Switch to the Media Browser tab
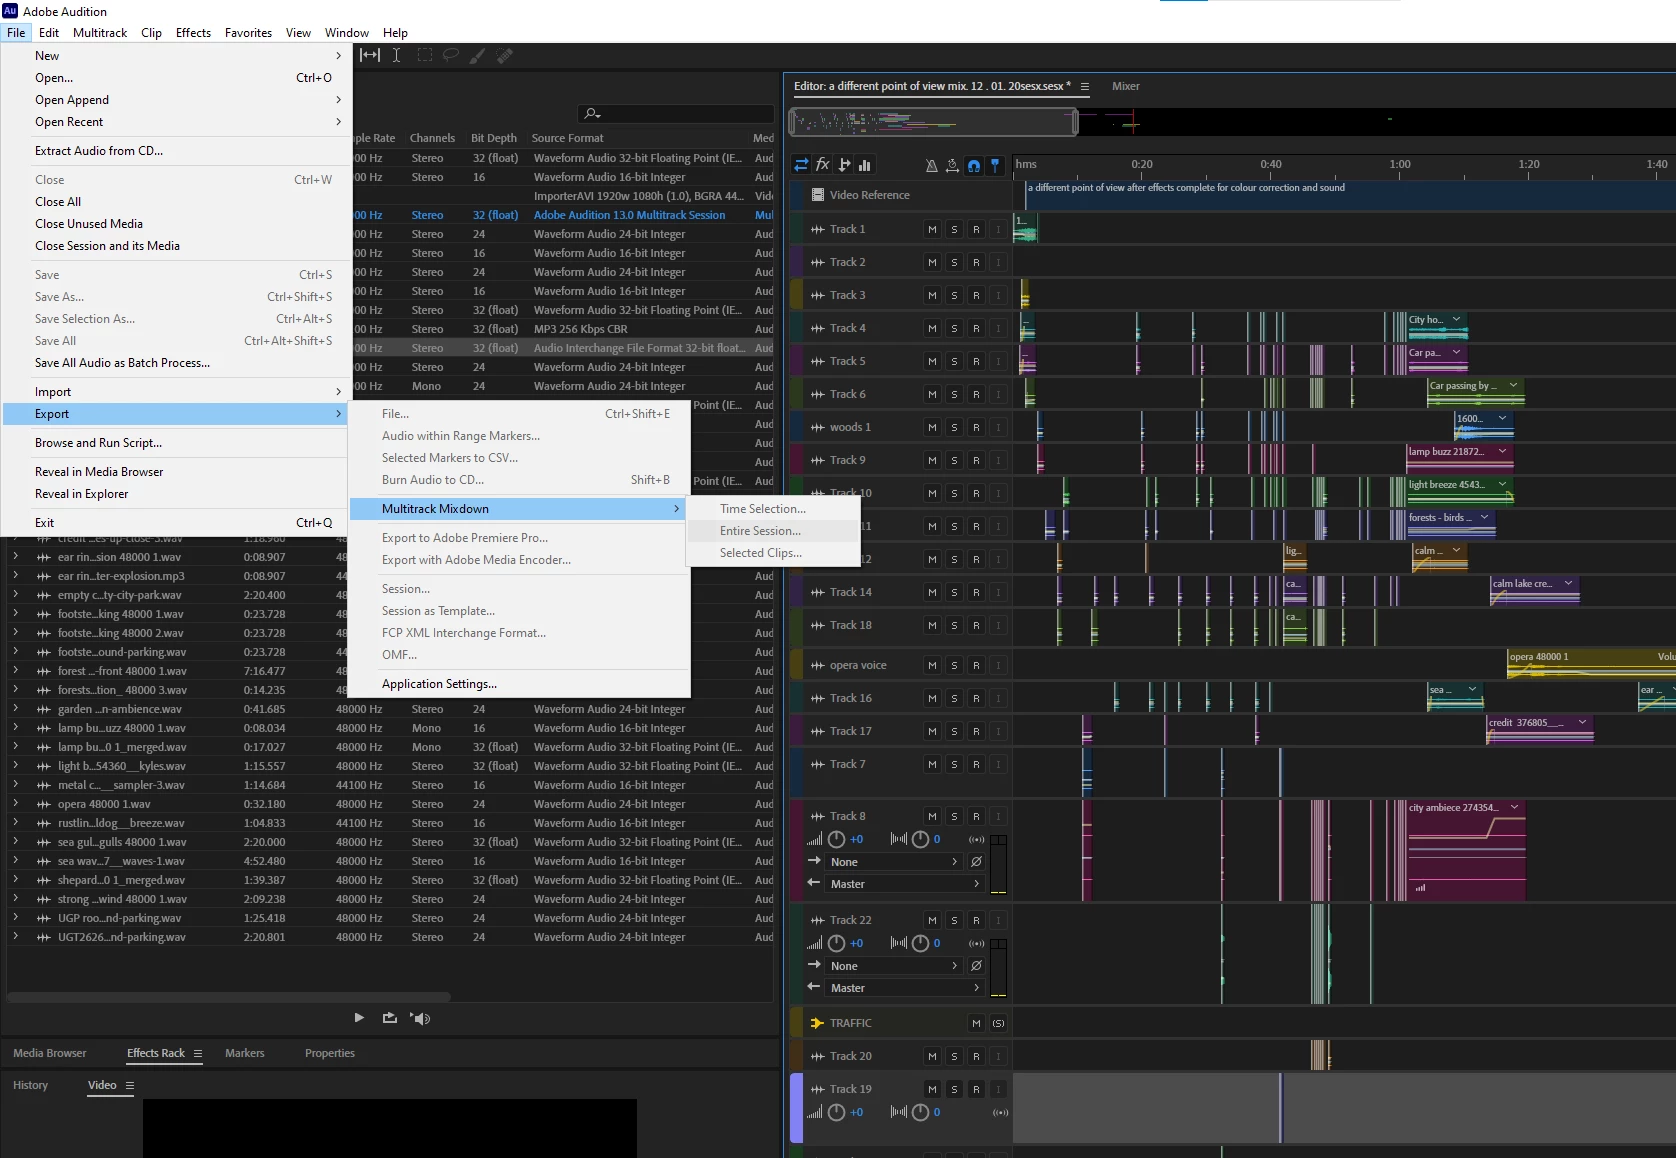The image size is (1676, 1158). tap(50, 1053)
